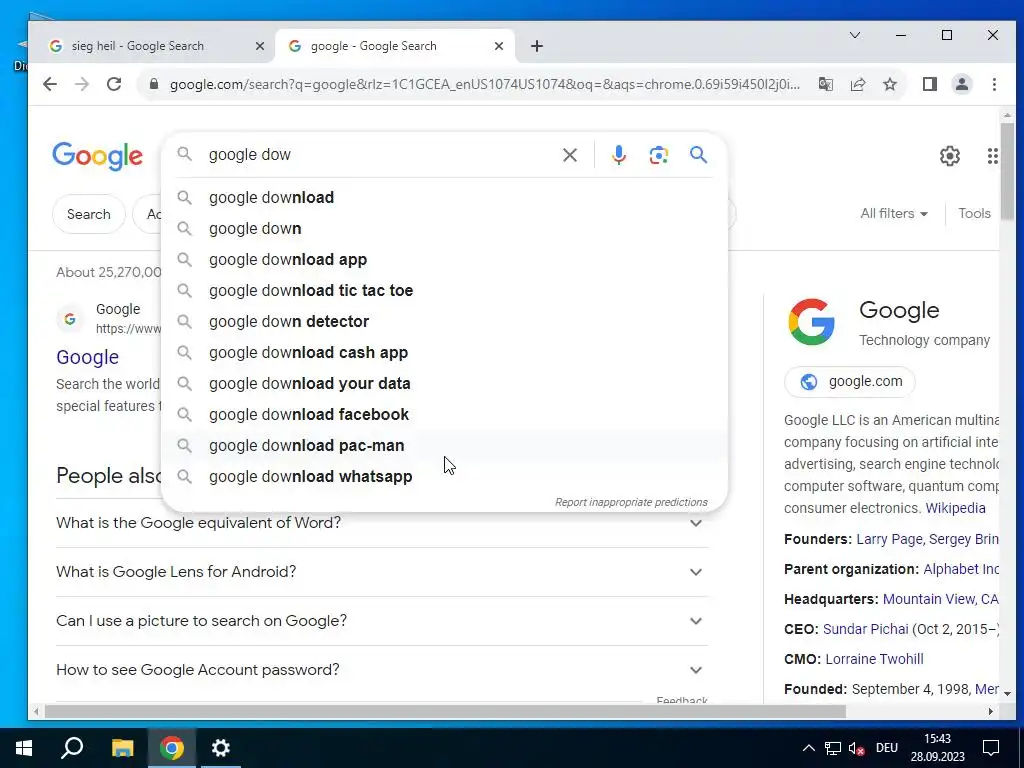Select the 'google download cash app' suggestion
1024x768 pixels.
pos(444,353)
